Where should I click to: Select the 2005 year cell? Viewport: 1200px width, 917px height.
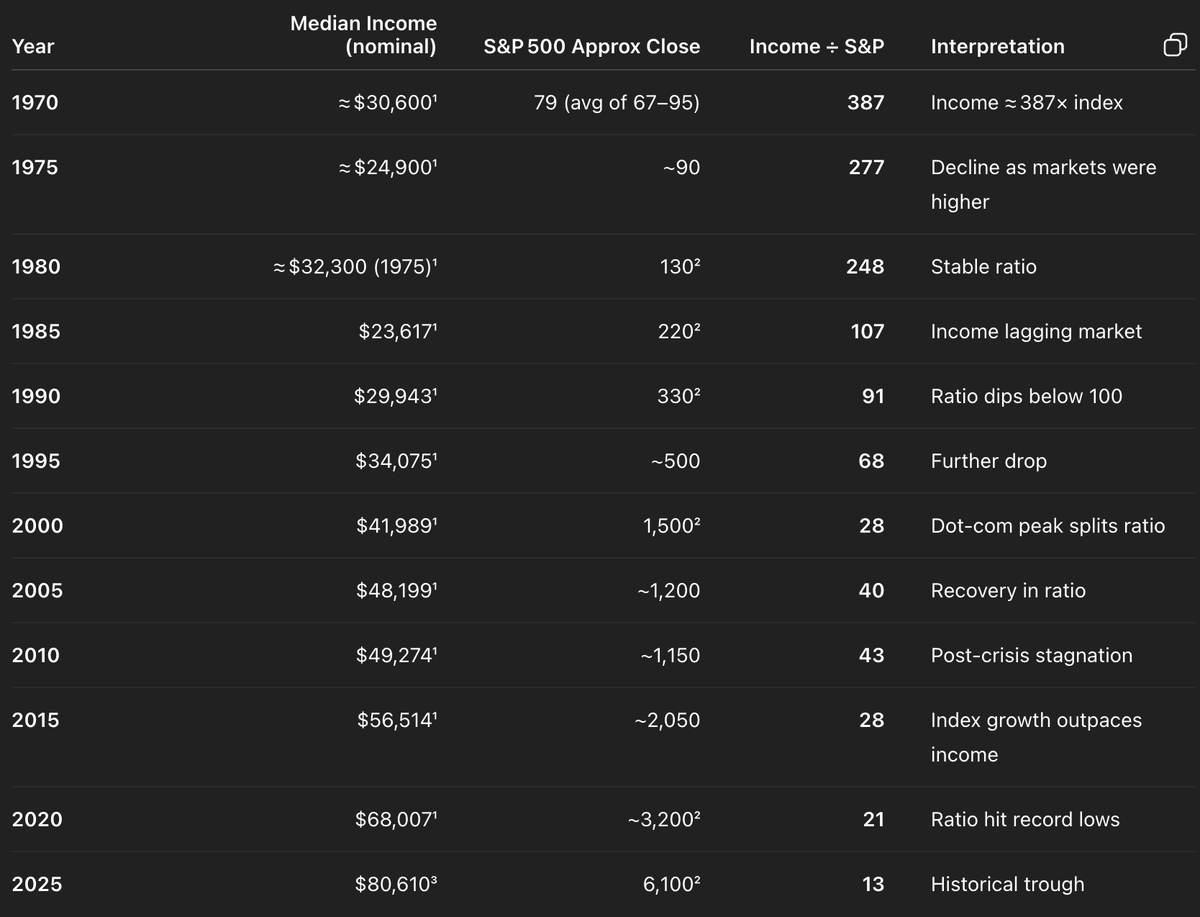tap(37, 590)
